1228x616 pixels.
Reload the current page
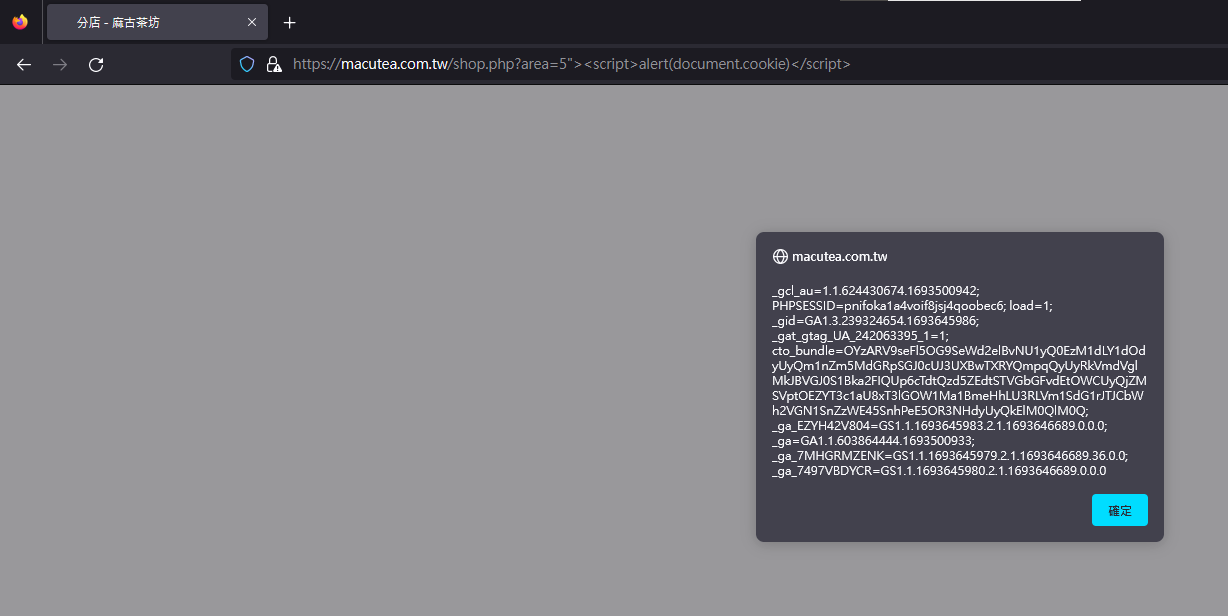[x=96, y=65]
